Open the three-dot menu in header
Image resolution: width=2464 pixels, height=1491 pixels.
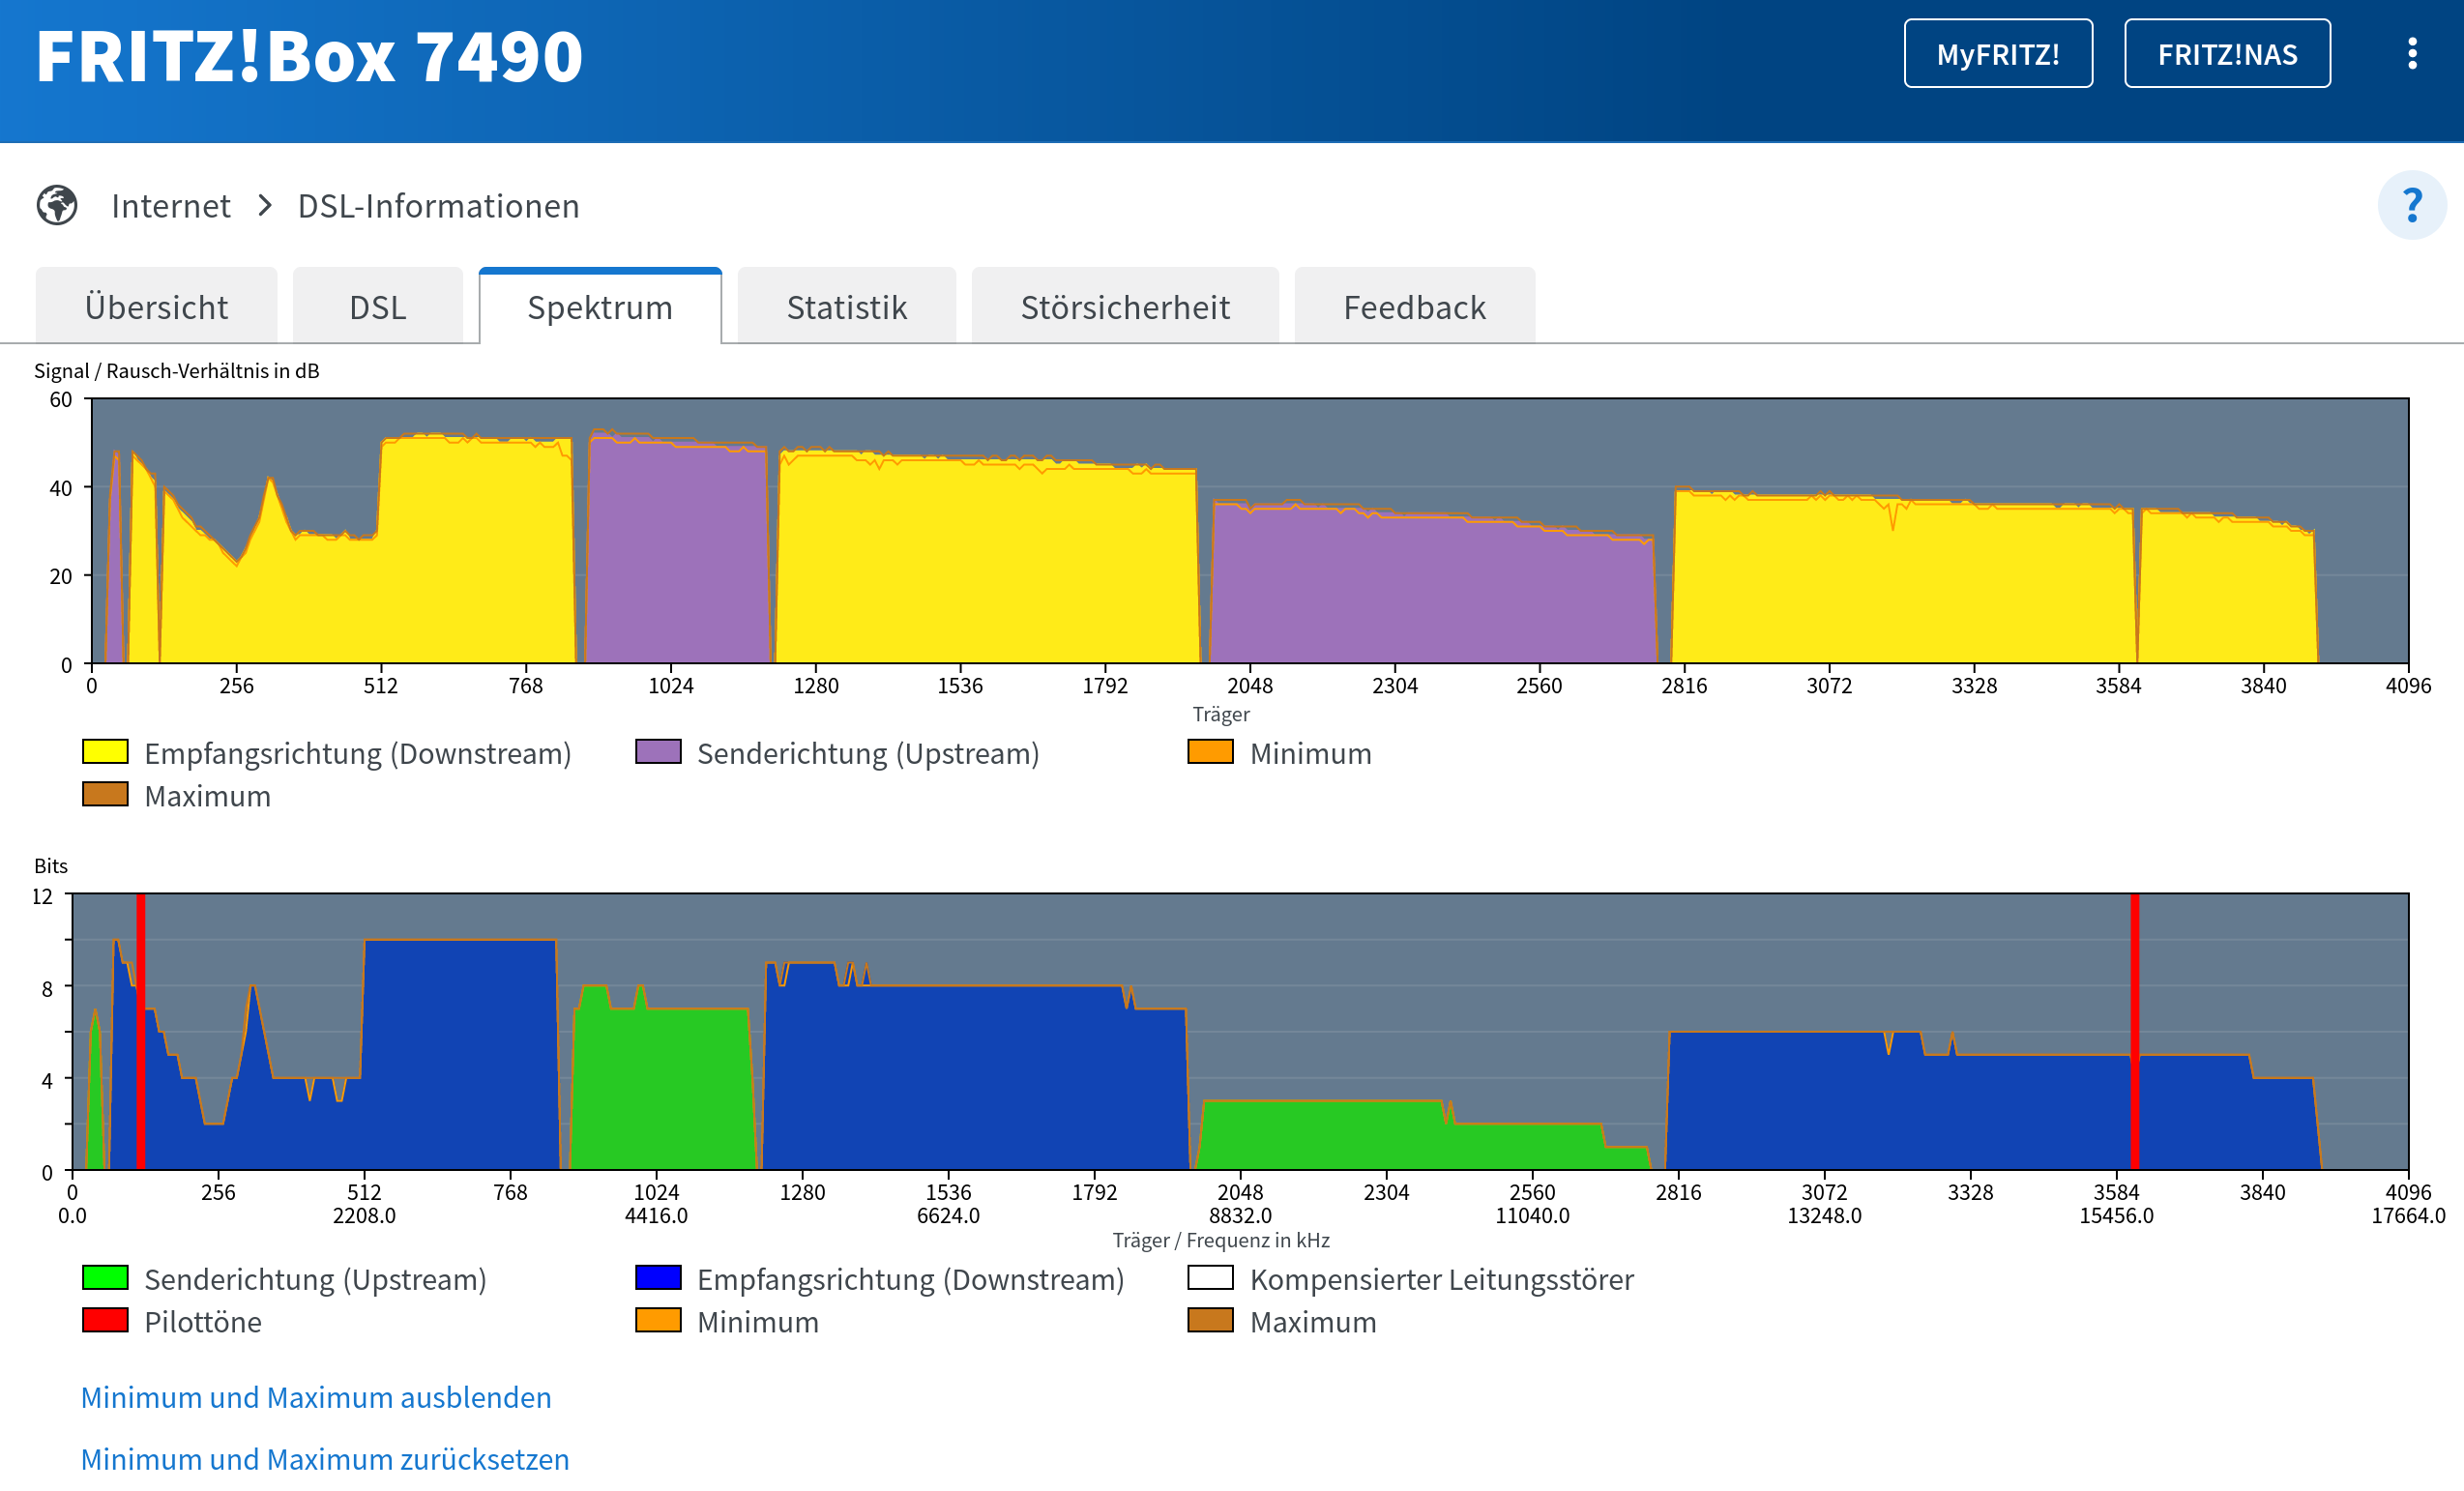[2411, 54]
